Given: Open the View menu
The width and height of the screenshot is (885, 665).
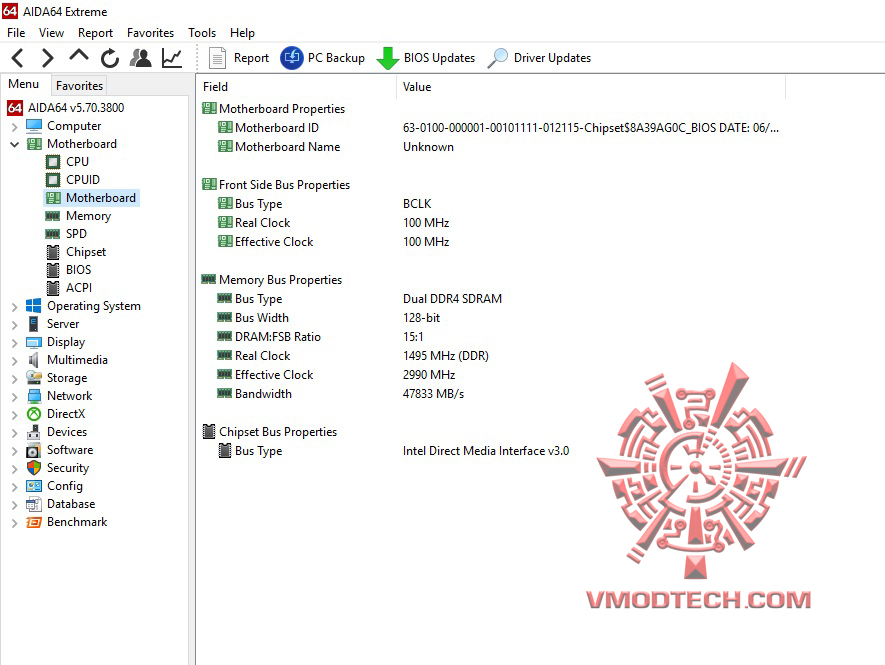Looking at the screenshot, I should coord(51,33).
